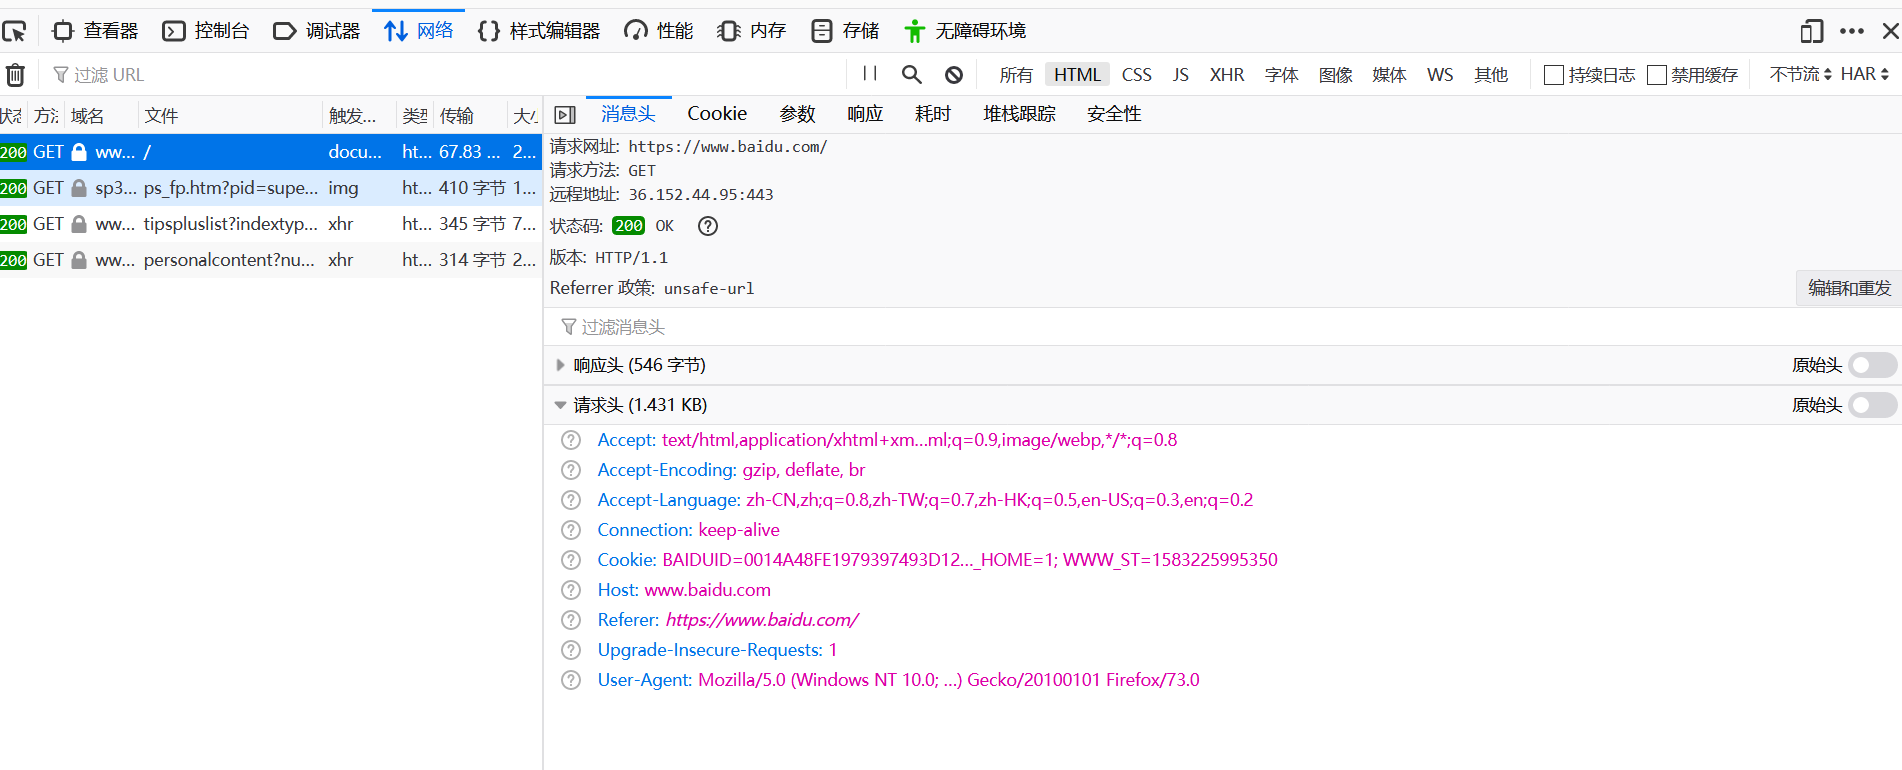Viewport: 1902px width, 770px height.
Task: Select the 网络 network tab
Action: click(x=419, y=31)
